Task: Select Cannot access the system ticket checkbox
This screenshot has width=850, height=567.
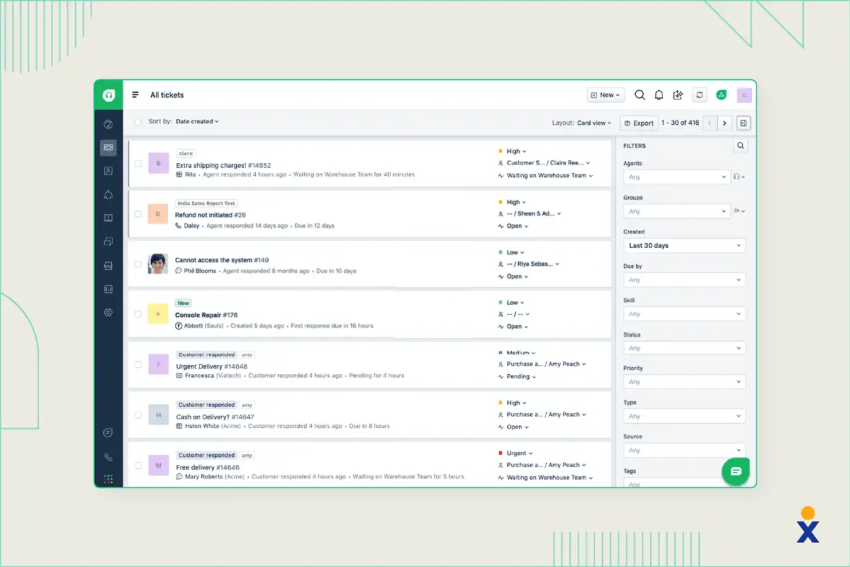Action: tap(138, 264)
